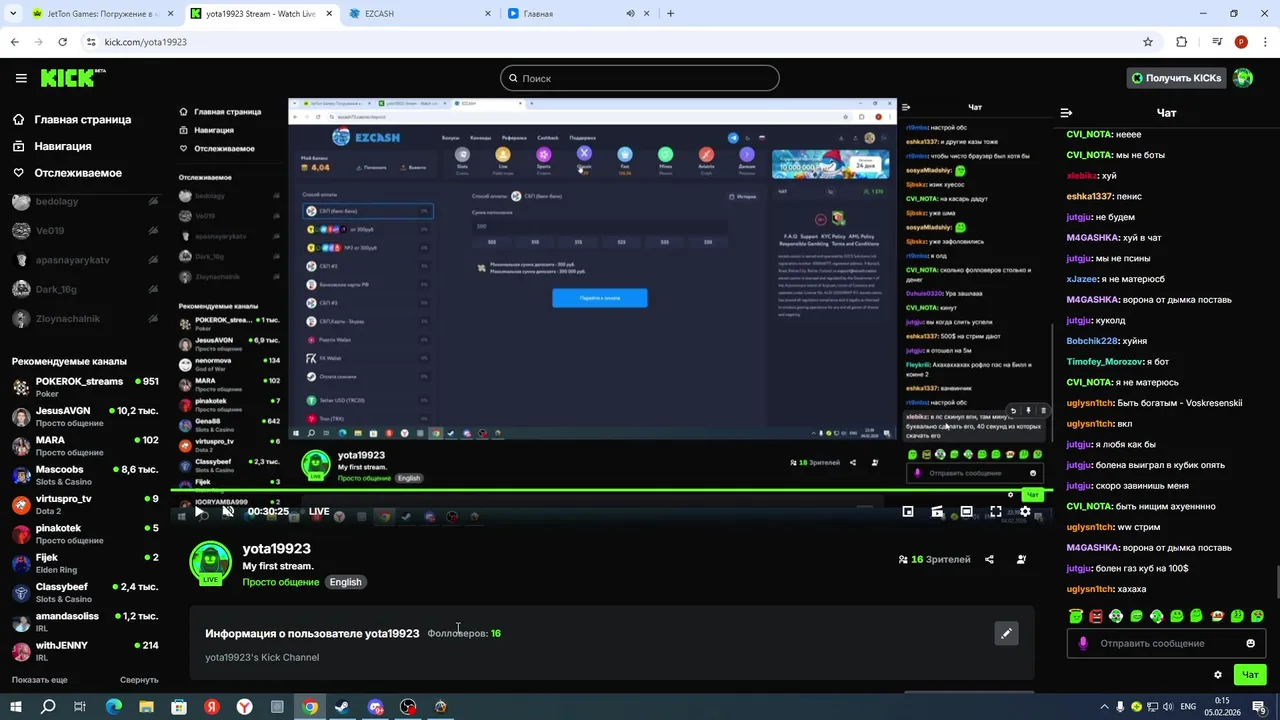
Task: Click the Поиск search field
Action: [640, 78]
